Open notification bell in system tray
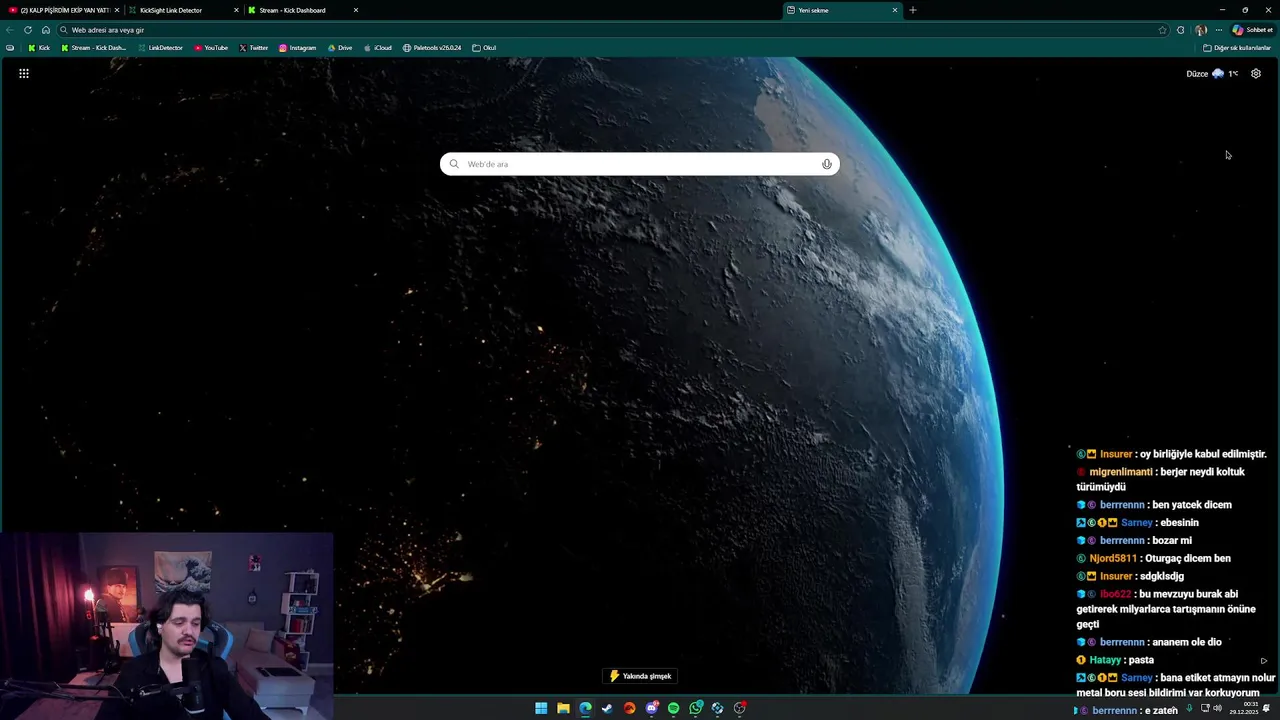 pyautogui.click(x=1267, y=708)
